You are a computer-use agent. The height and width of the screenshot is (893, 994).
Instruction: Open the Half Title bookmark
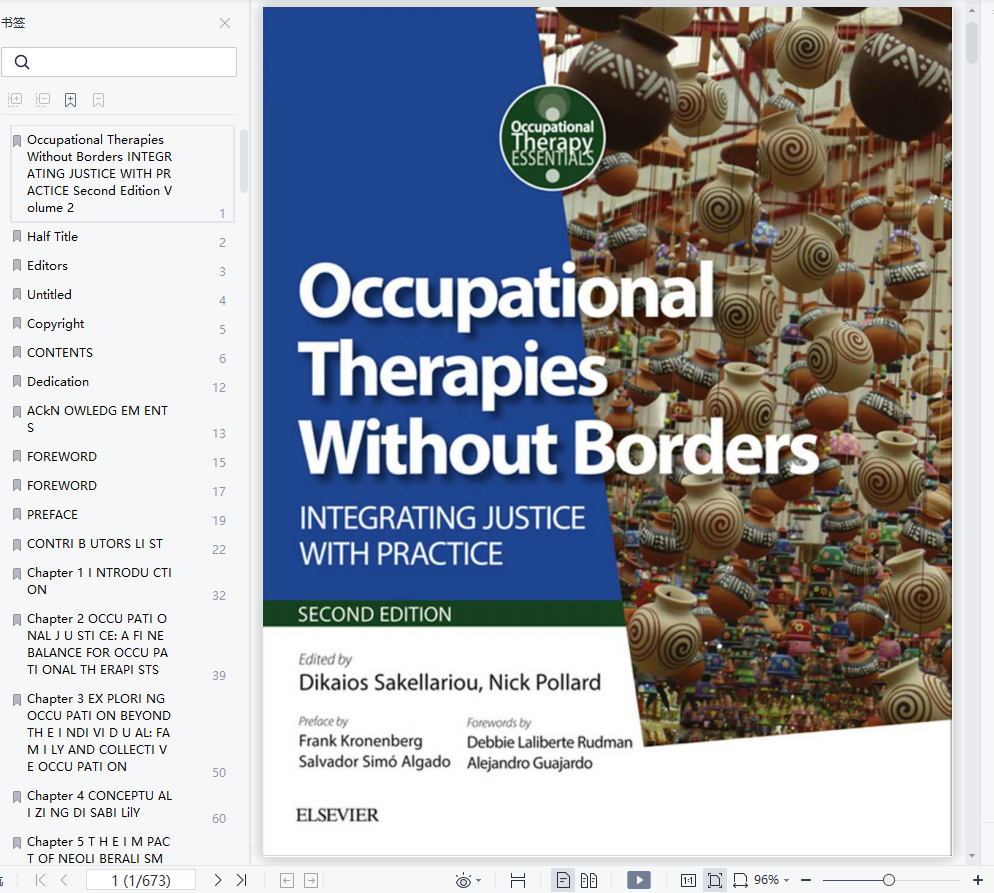tap(53, 236)
